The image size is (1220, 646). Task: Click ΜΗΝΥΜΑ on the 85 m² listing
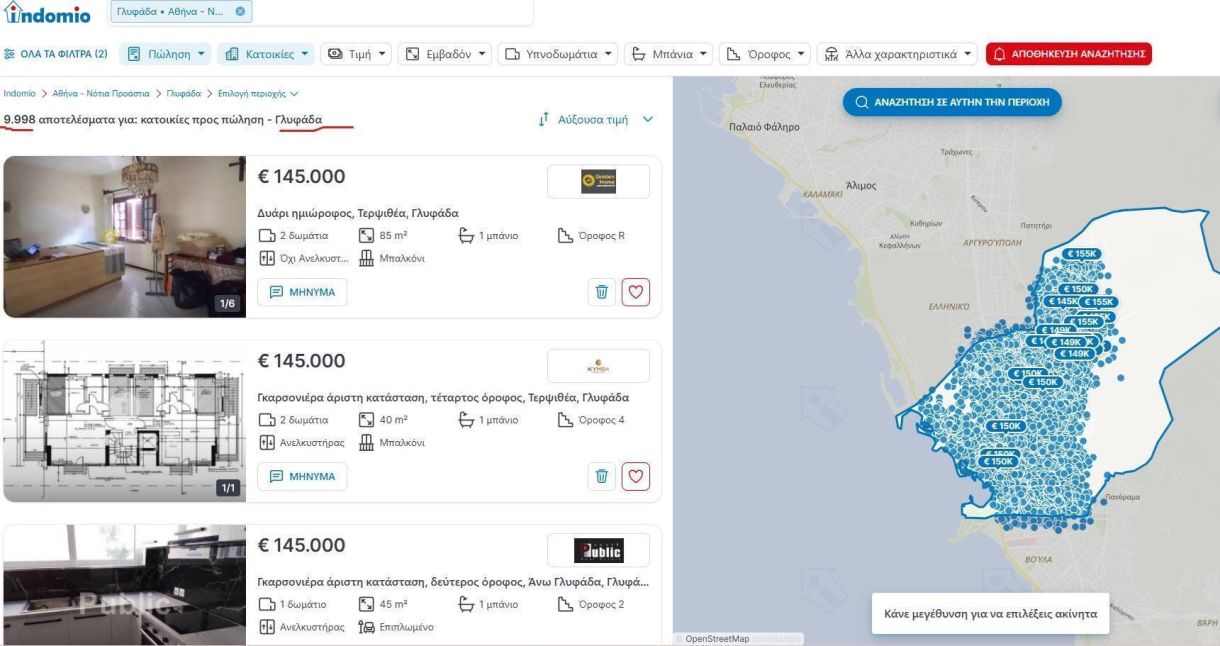tap(302, 292)
